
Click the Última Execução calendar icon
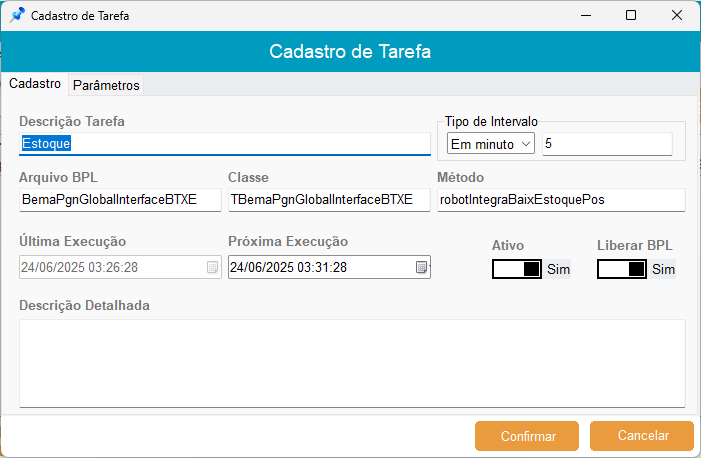[x=211, y=267]
